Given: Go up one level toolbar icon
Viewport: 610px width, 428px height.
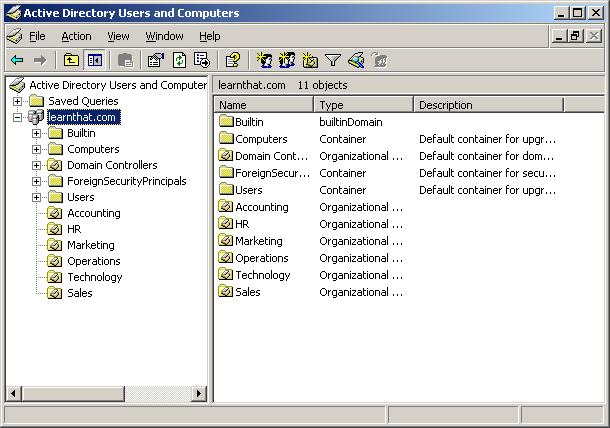Looking at the screenshot, I should [x=71, y=60].
